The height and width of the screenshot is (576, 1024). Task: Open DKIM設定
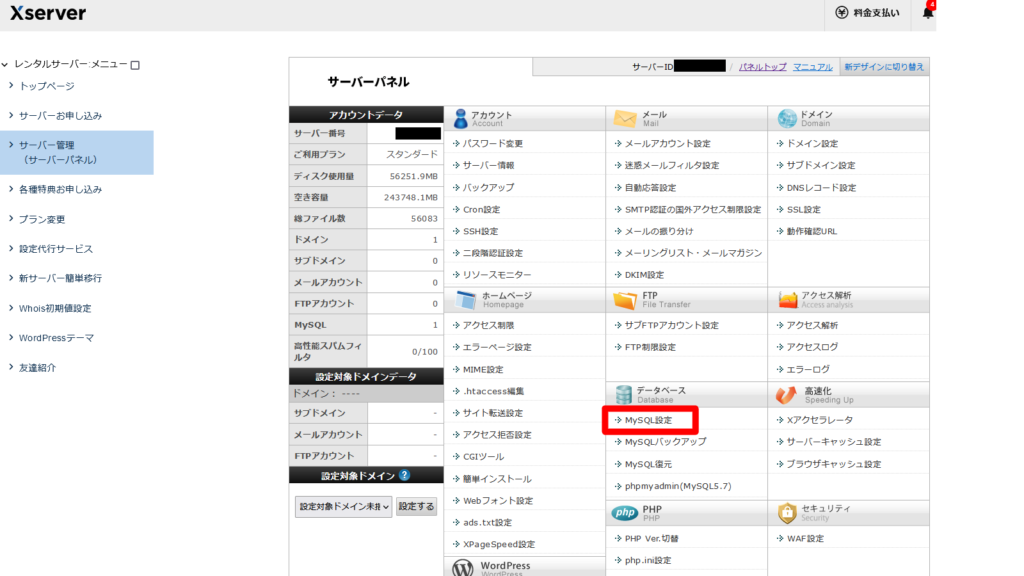[x=645, y=275]
